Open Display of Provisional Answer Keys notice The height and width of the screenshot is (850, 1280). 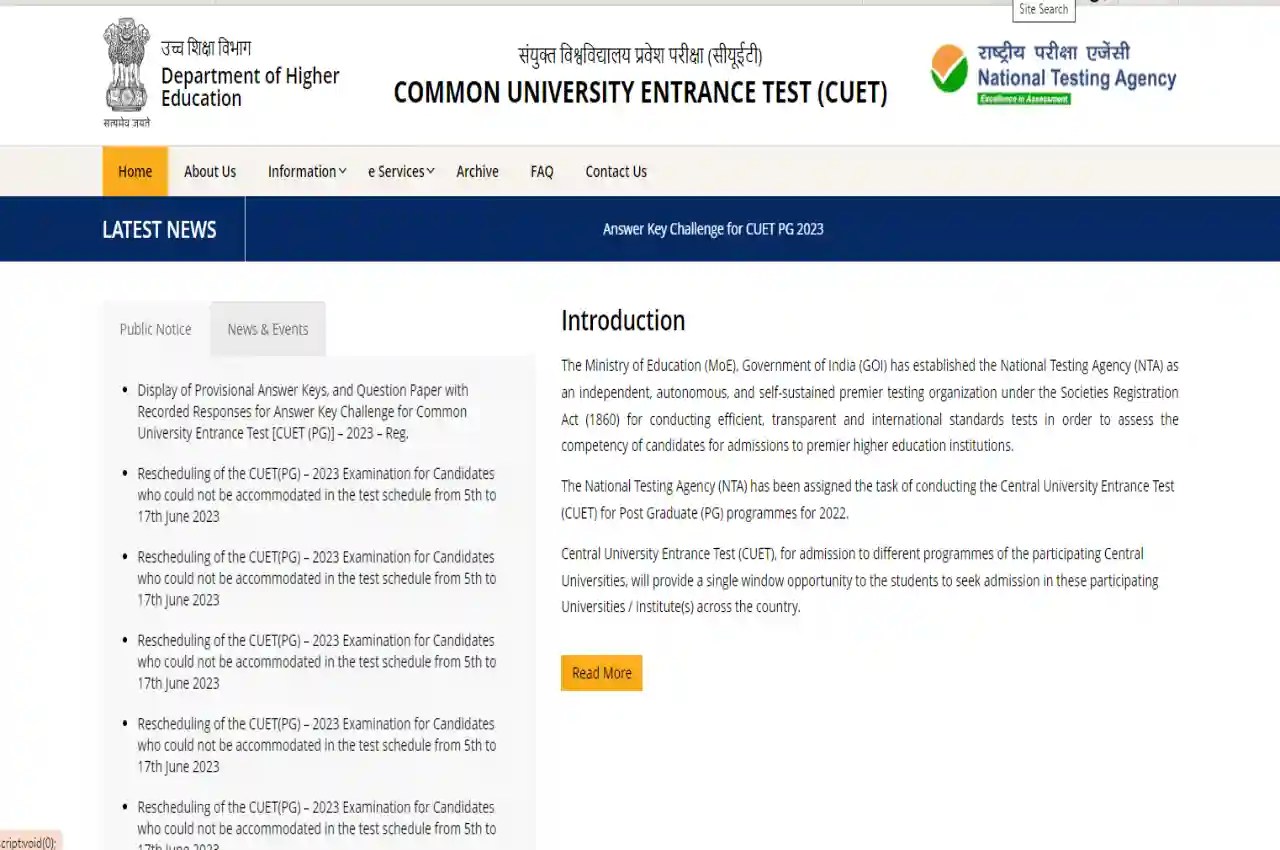(x=303, y=412)
